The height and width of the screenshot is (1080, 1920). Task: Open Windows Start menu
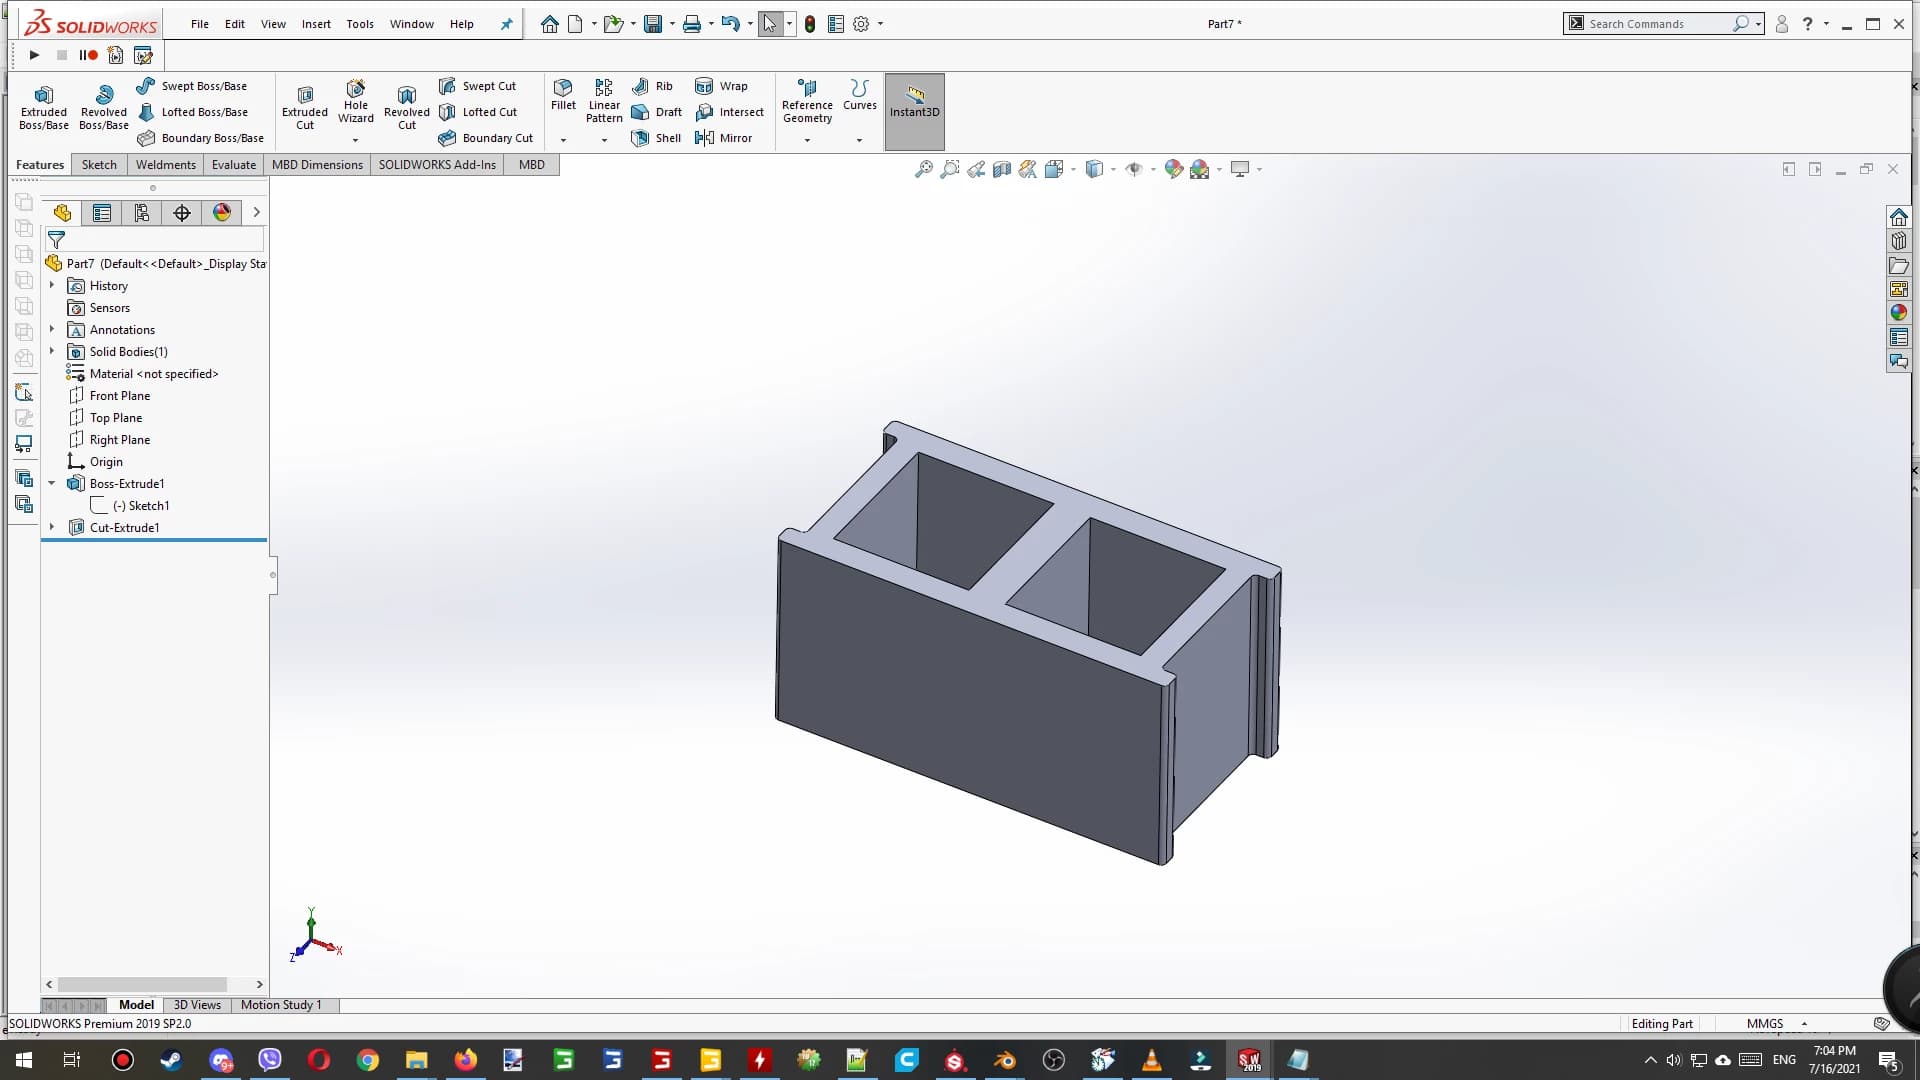(x=24, y=1060)
